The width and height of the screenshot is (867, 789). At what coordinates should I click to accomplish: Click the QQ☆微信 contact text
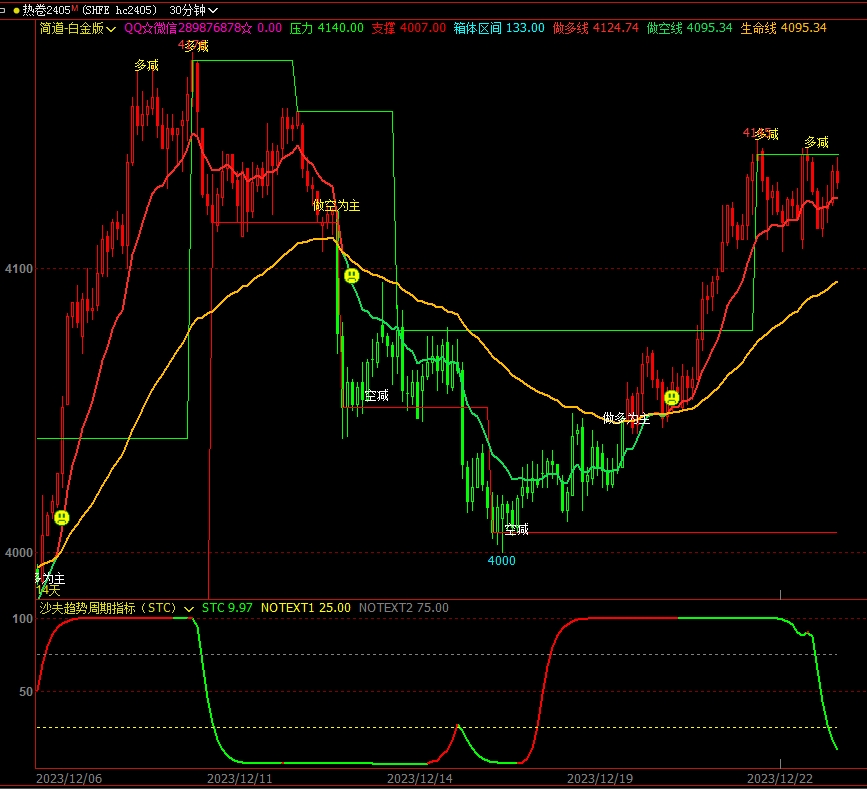point(202,28)
